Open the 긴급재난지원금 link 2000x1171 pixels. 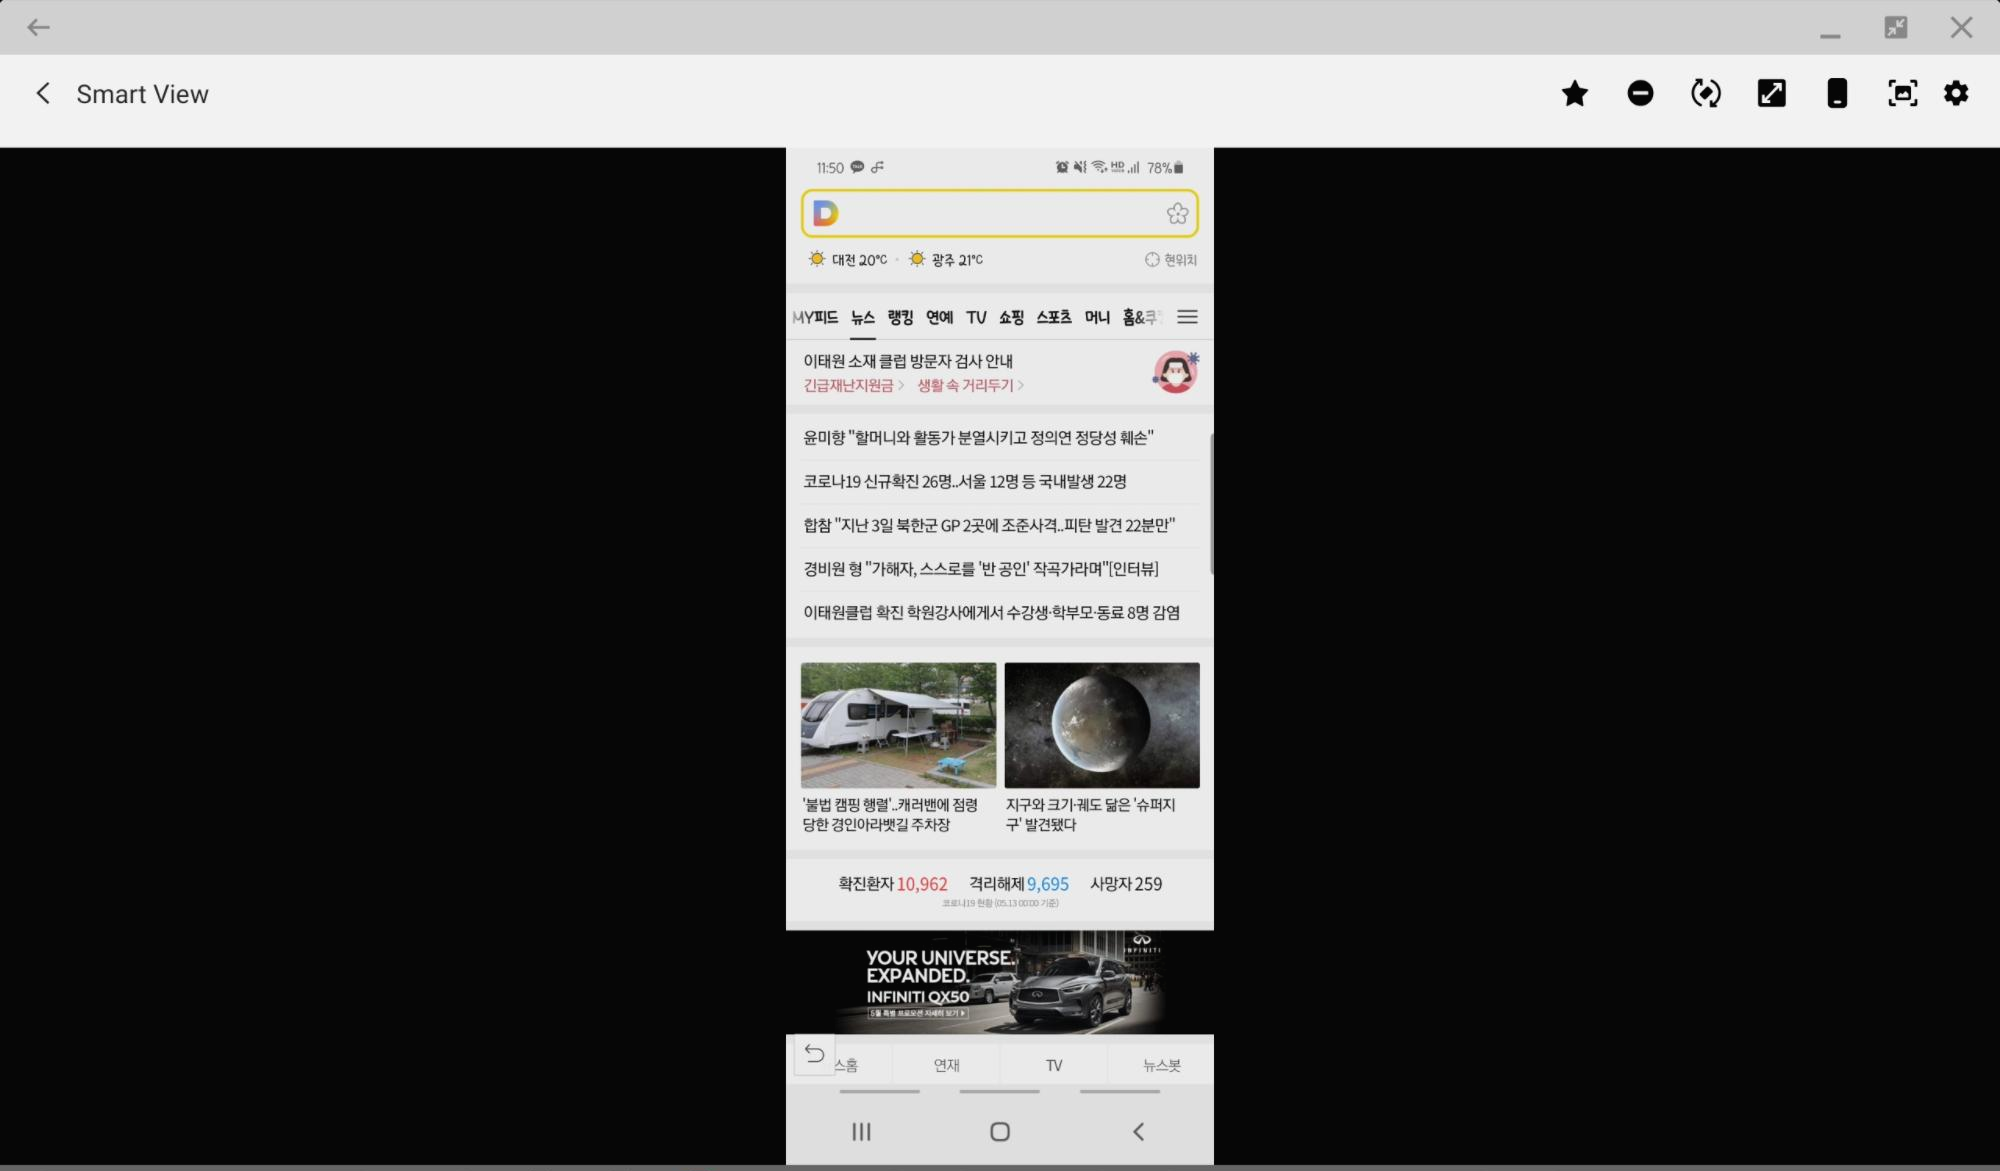[x=849, y=386]
